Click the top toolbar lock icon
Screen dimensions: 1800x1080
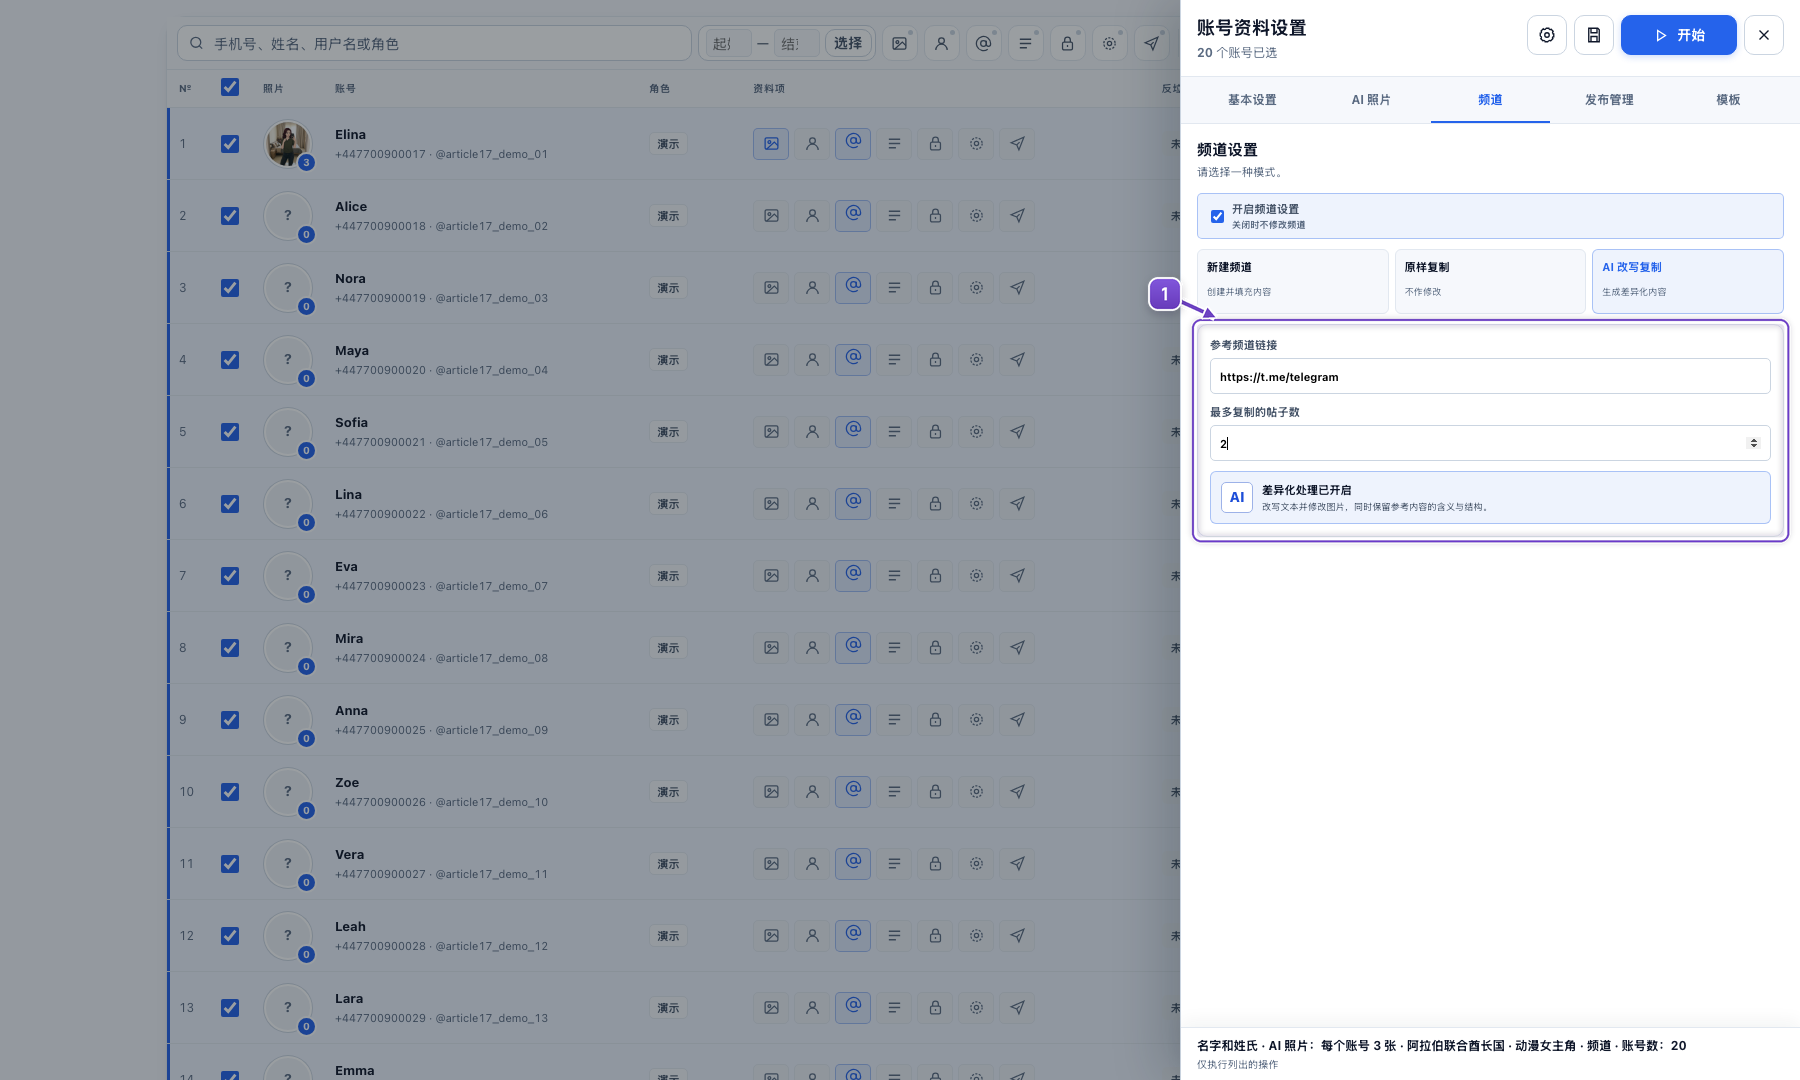[1068, 43]
